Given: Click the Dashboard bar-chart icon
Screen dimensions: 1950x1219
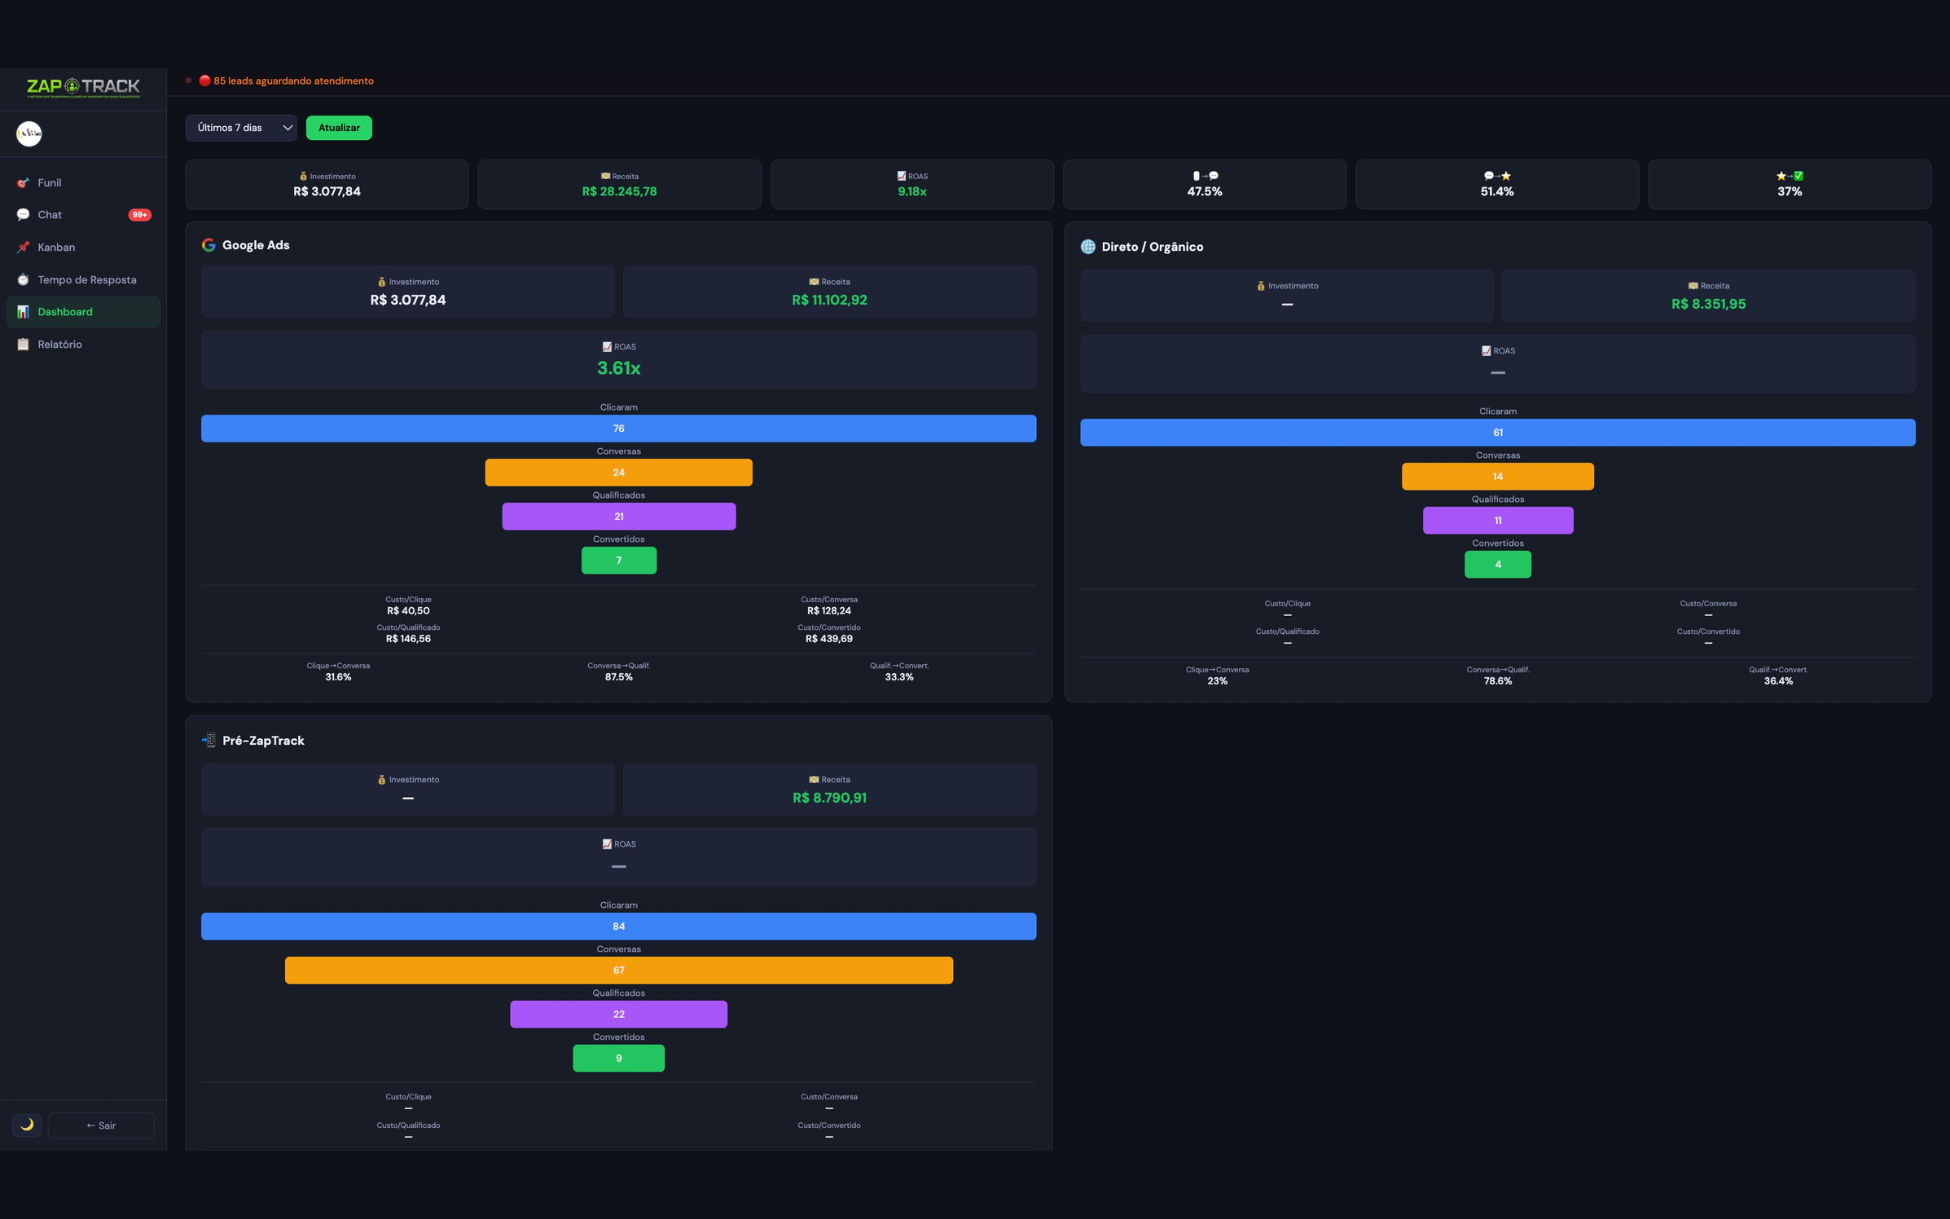Looking at the screenshot, I should 22,312.
